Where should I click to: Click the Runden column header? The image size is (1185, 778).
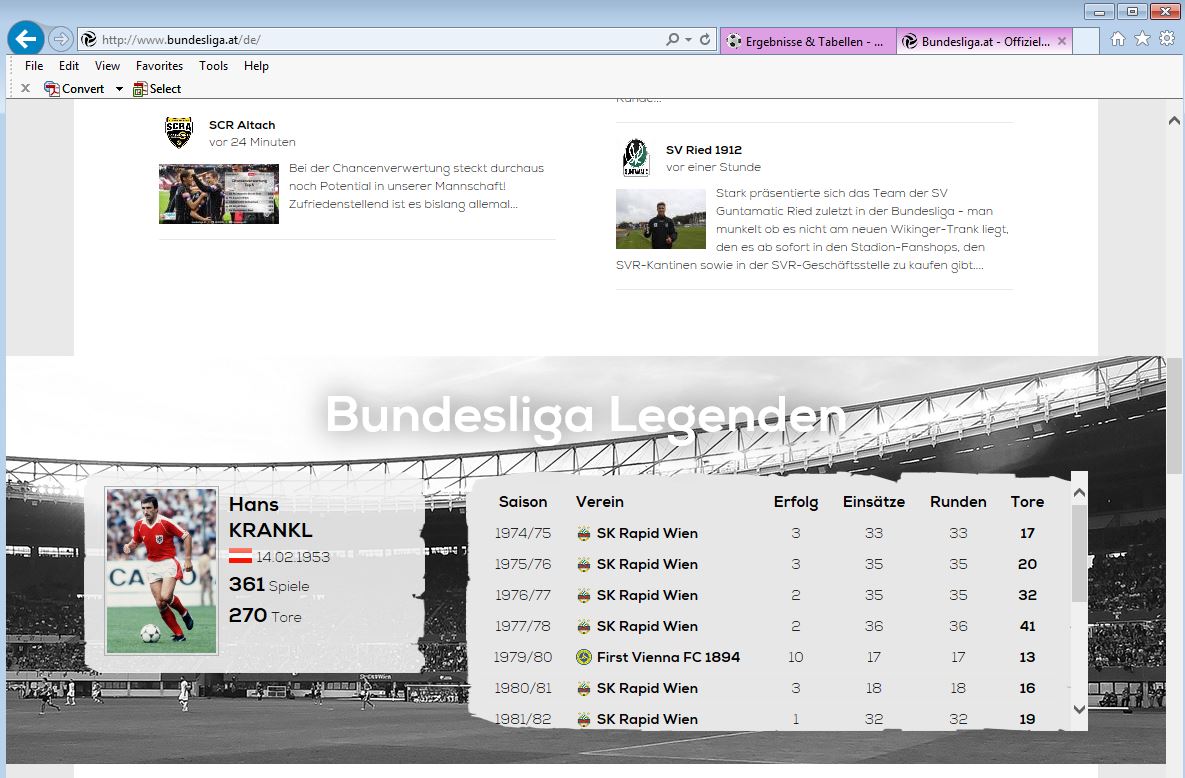(958, 502)
